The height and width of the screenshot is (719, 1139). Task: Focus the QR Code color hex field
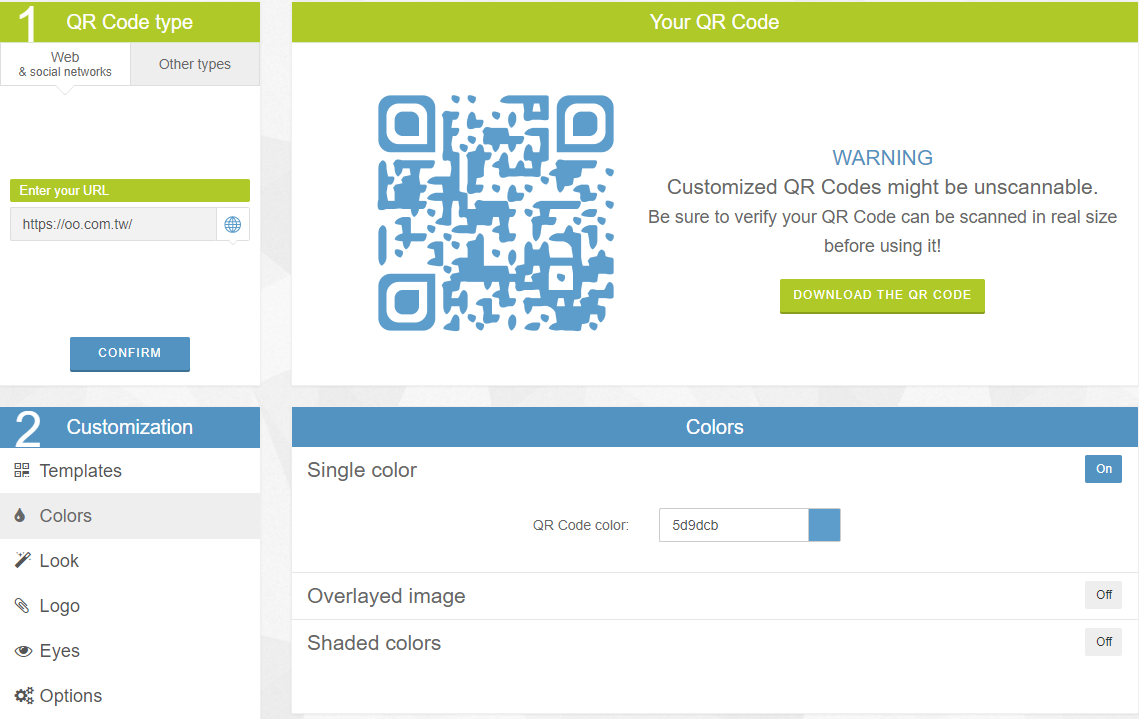(x=734, y=525)
